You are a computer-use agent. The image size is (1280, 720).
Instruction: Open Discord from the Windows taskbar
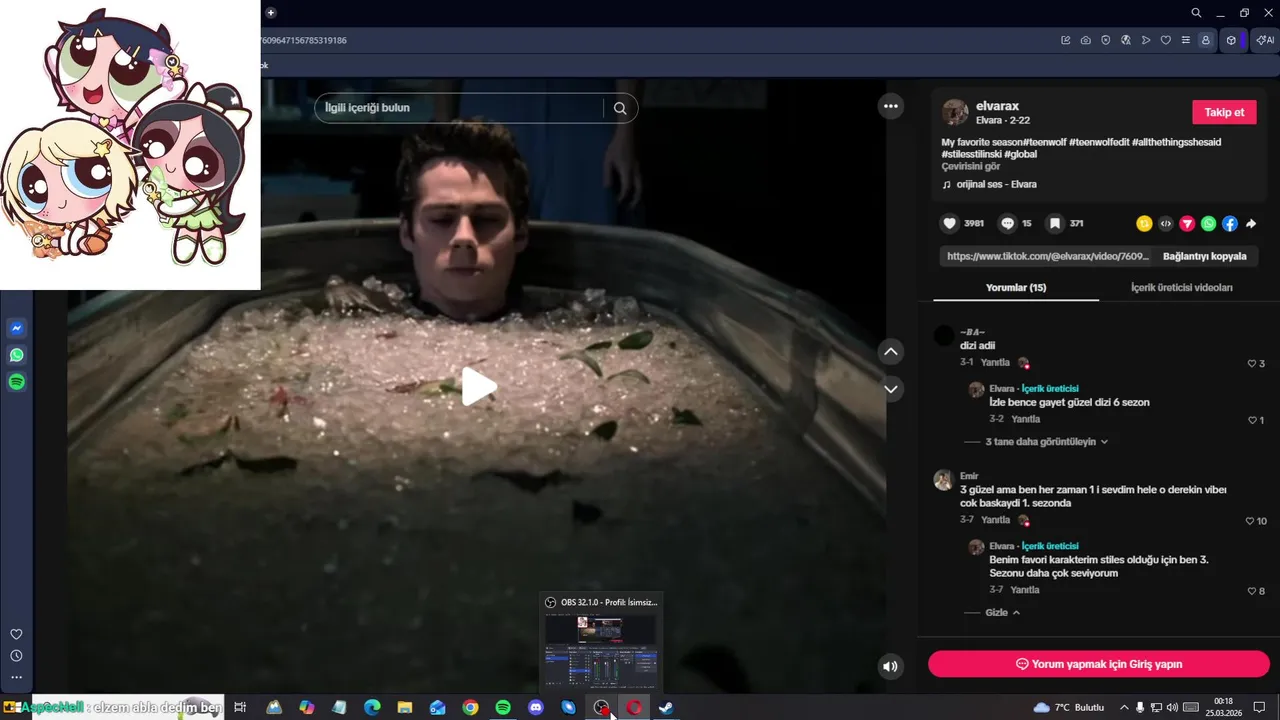[536, 707]
